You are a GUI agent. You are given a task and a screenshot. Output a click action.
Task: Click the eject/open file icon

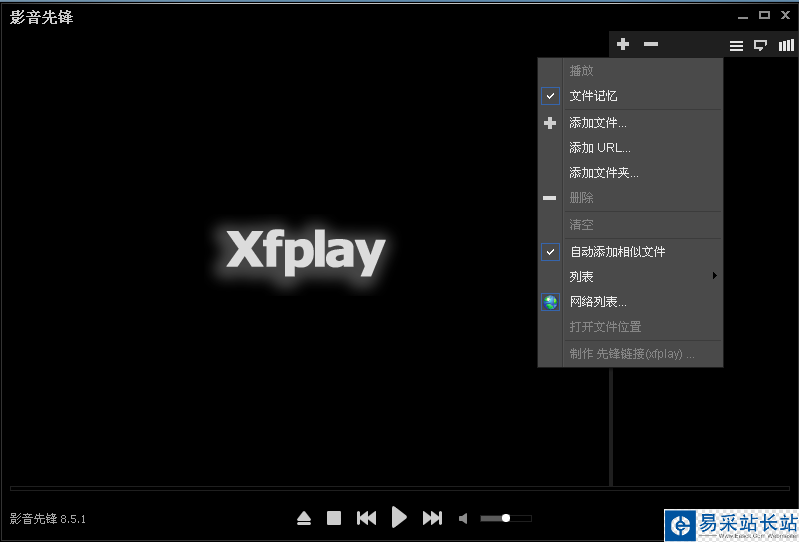pyautogui.click(x=304, y=518)
